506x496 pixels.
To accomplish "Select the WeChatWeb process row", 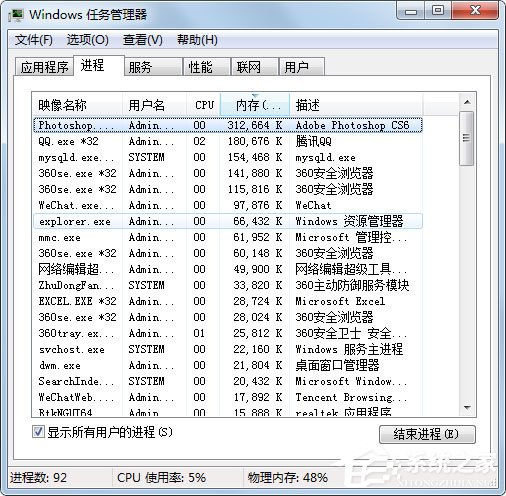I will point(228,397).
